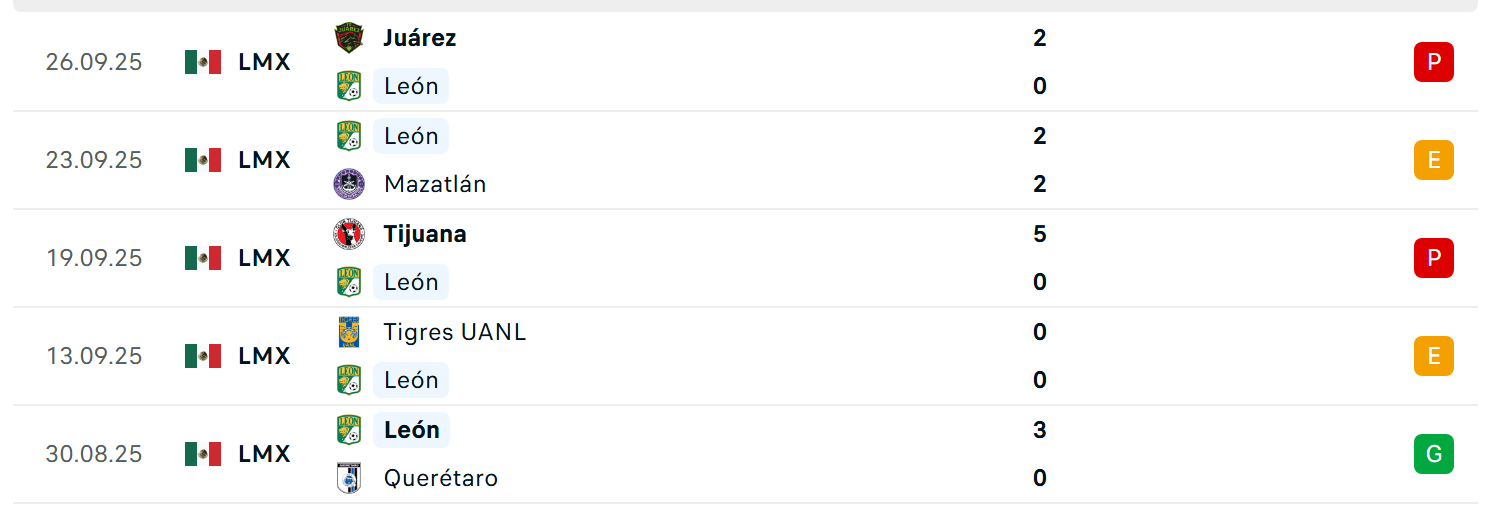Select the 26.09.25 match date
The image size is (1495, 510).
pyautogui.click(x=94, y=62)
